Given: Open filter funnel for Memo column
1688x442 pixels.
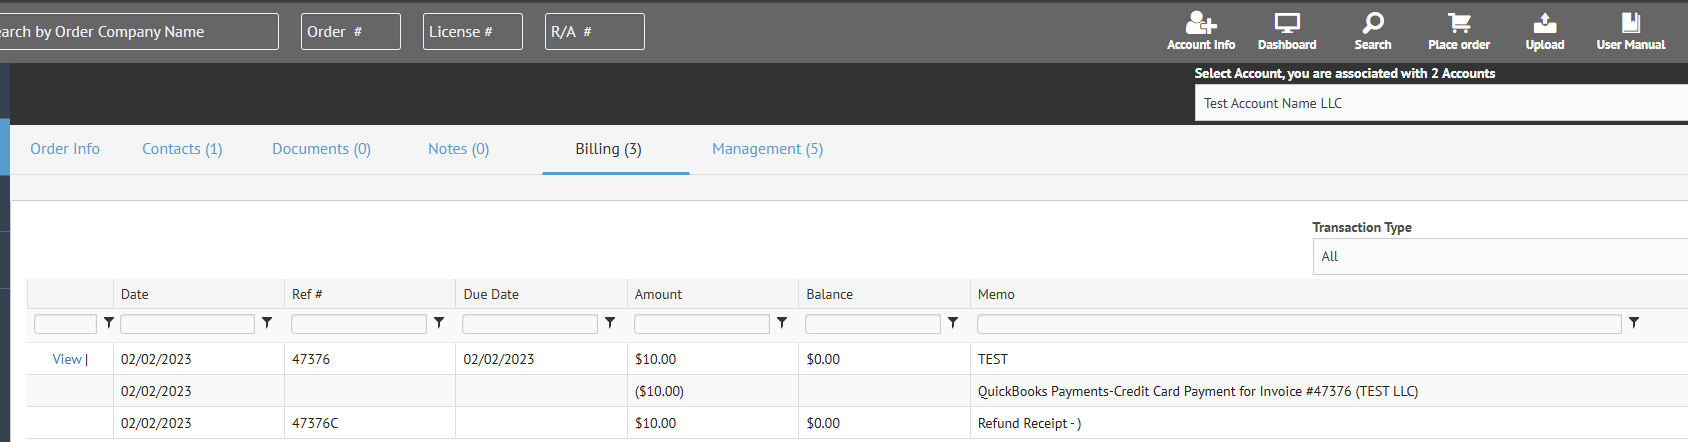Looking at the screenshot, I should pyautogui.click(x=1634, y=323).
